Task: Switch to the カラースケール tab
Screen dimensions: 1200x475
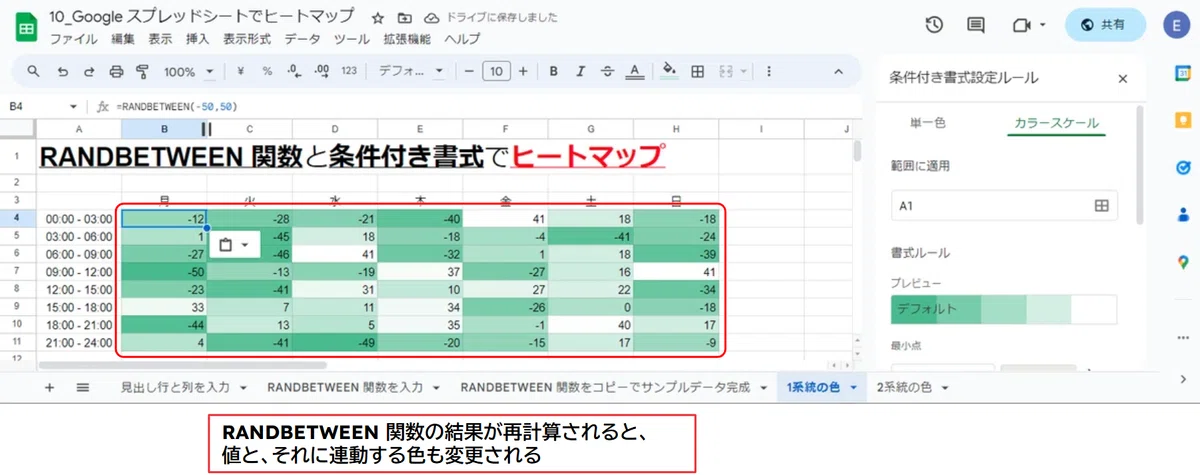Action: [x=1056, y=123]
